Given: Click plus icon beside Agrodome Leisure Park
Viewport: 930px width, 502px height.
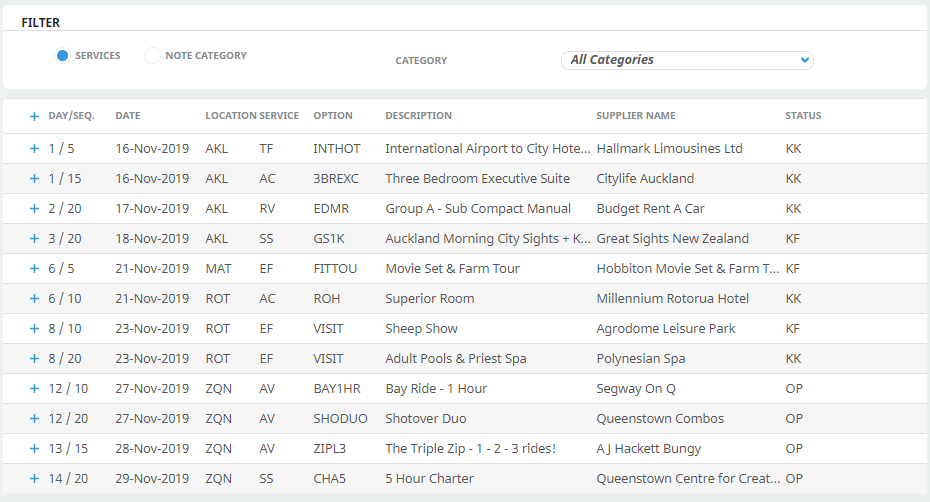Looking at the screenshot, I should [x=34, y=329].
